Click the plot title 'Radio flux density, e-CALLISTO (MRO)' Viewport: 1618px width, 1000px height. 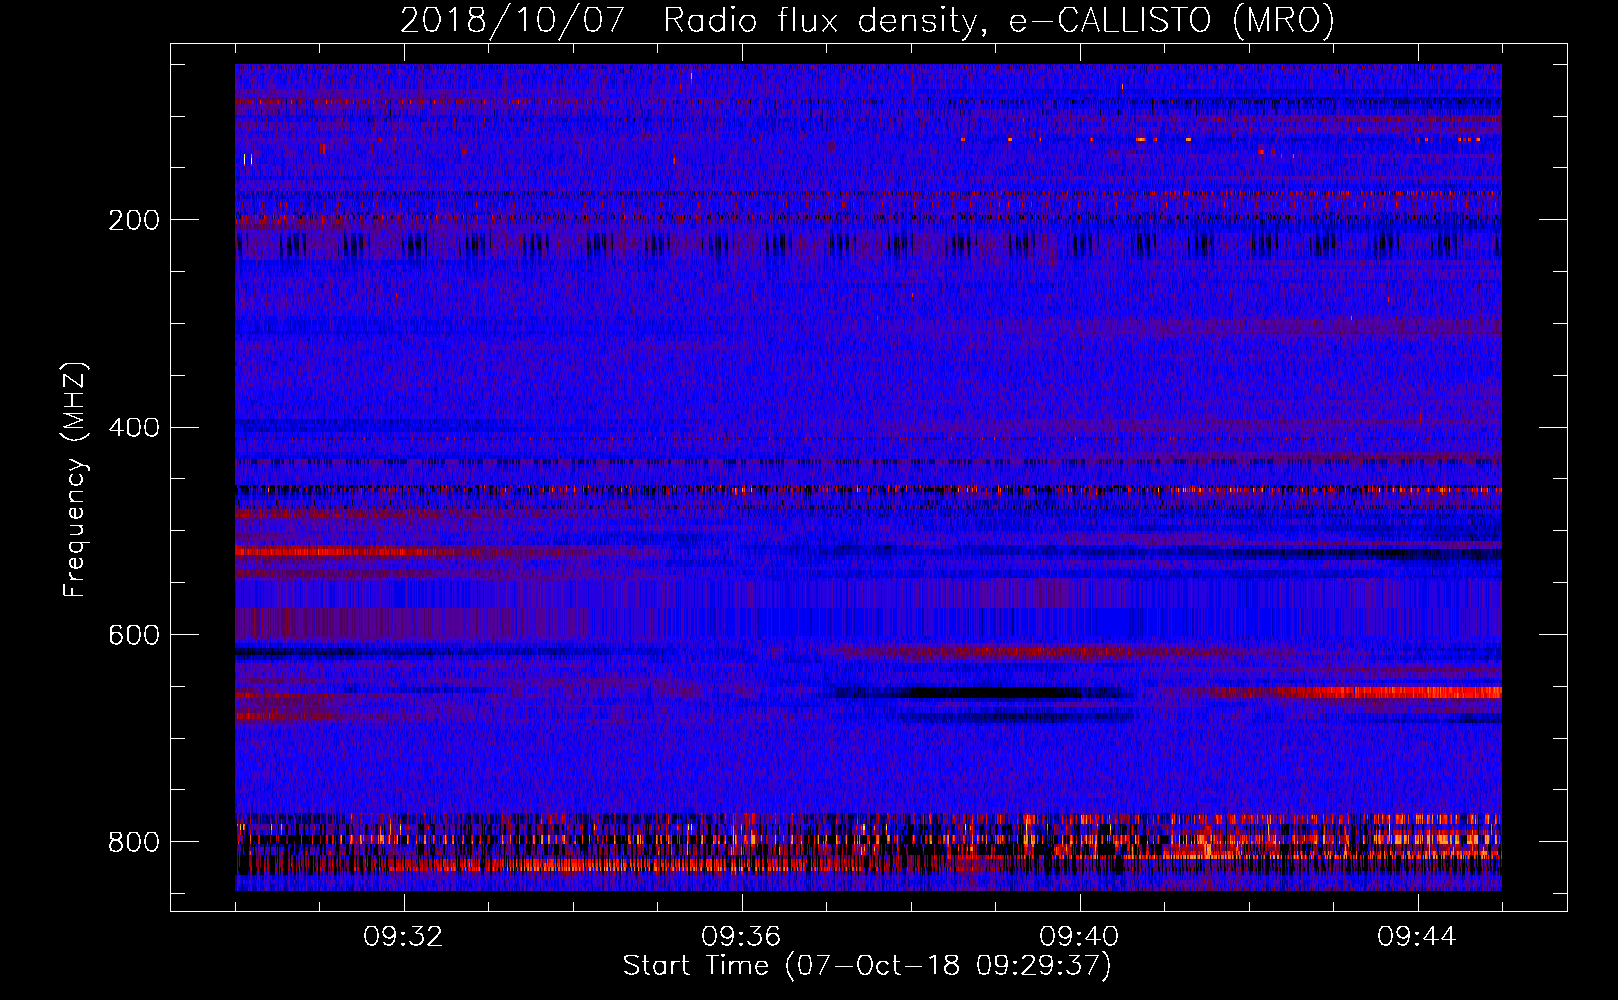click(x=998, y=20)
